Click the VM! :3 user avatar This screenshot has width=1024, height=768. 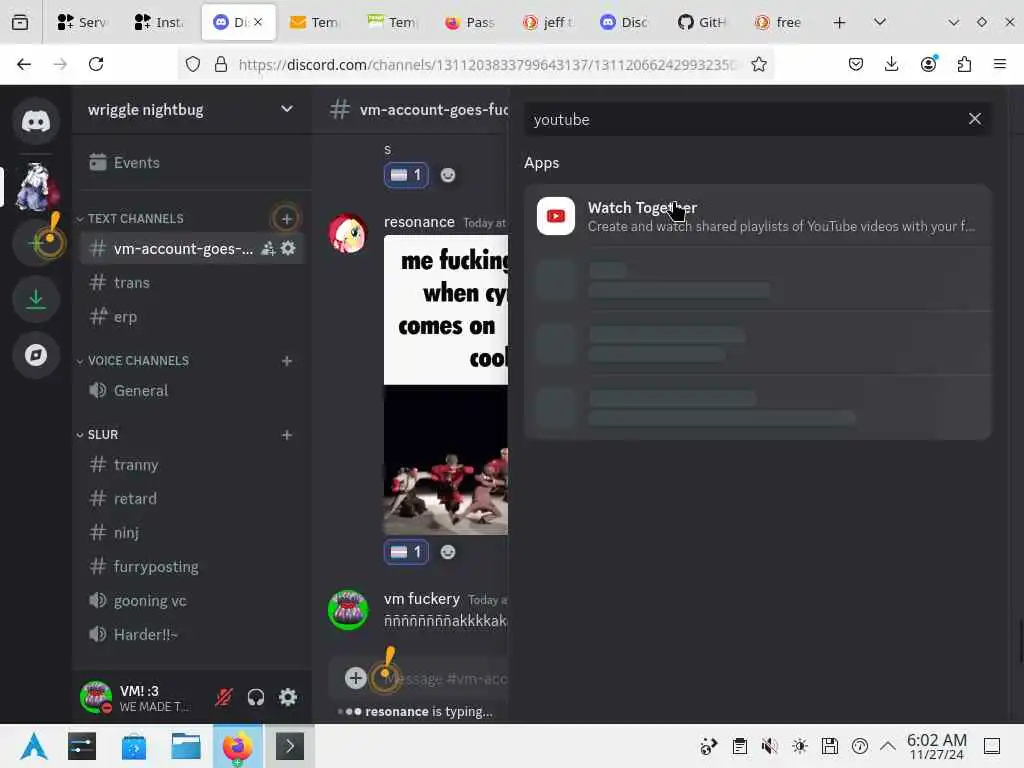coord(96,697)
